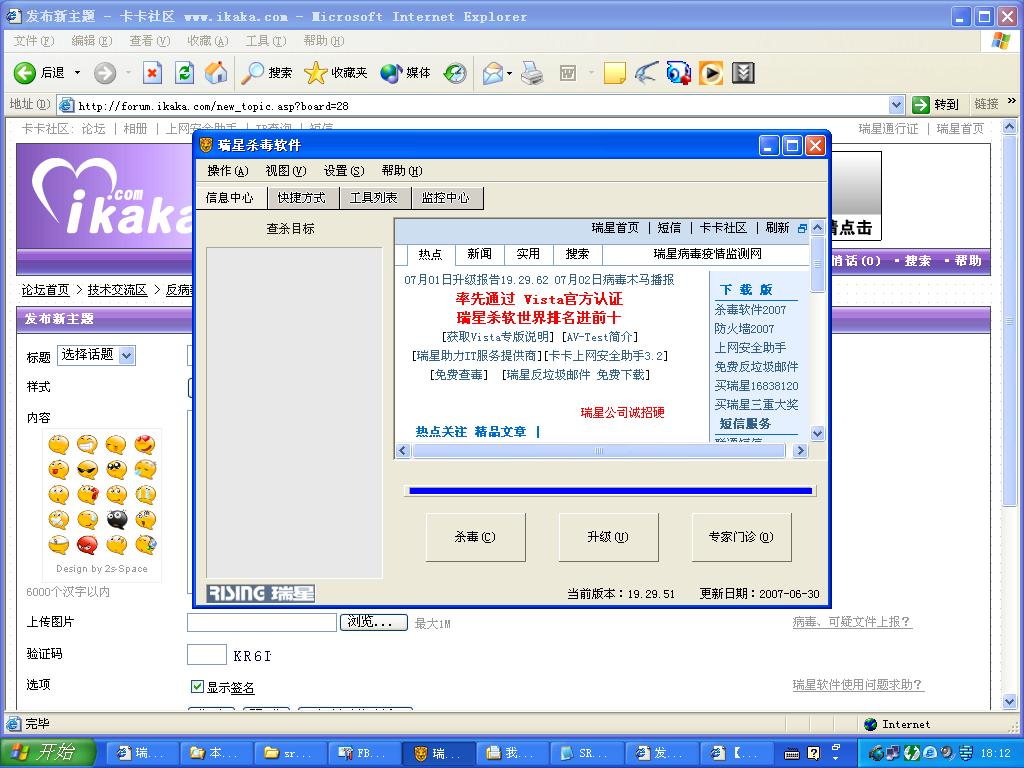
Task: Refresh the page with green arrows icon
Action: pyautogui.click(x=185, y=72)
